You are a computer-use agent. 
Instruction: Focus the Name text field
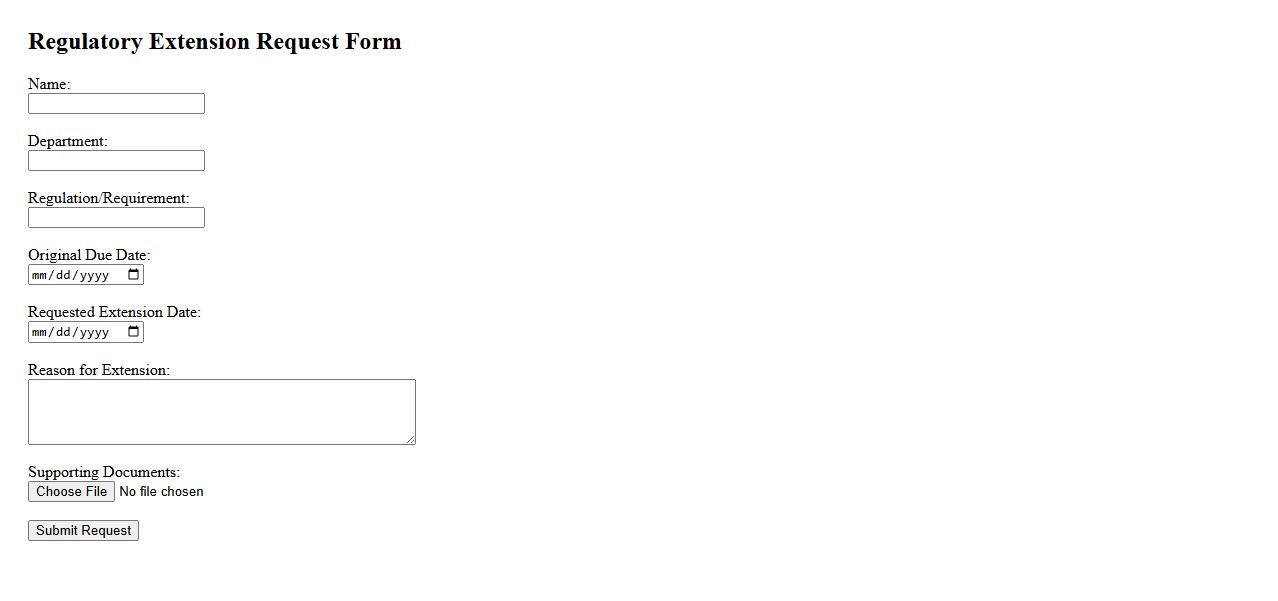pos(116,104)
